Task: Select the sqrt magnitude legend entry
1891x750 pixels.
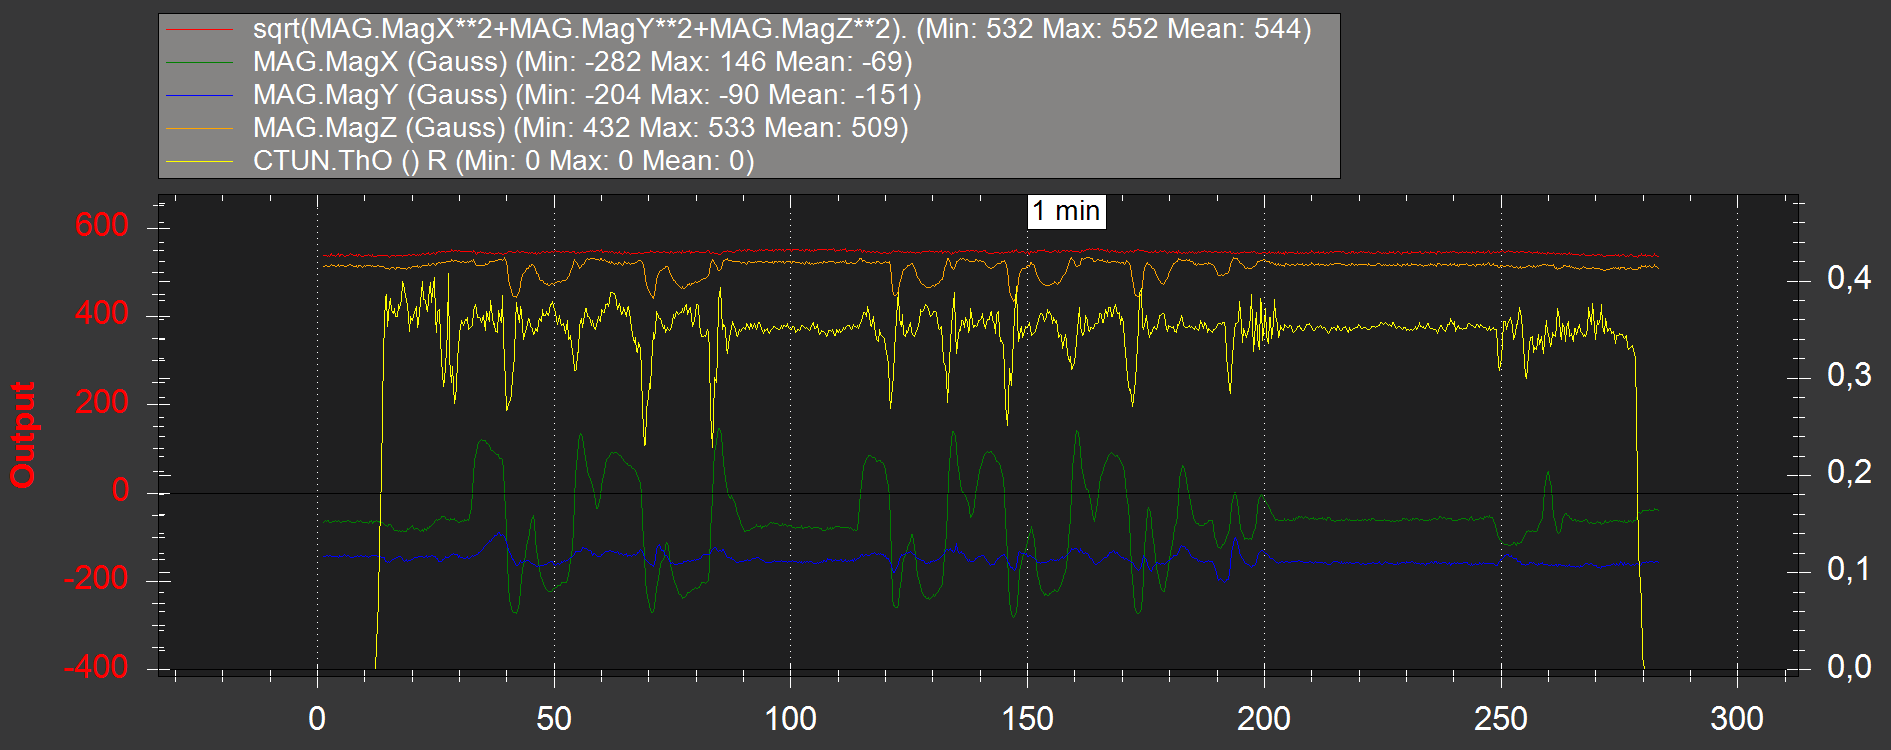Action: point(739,29)
